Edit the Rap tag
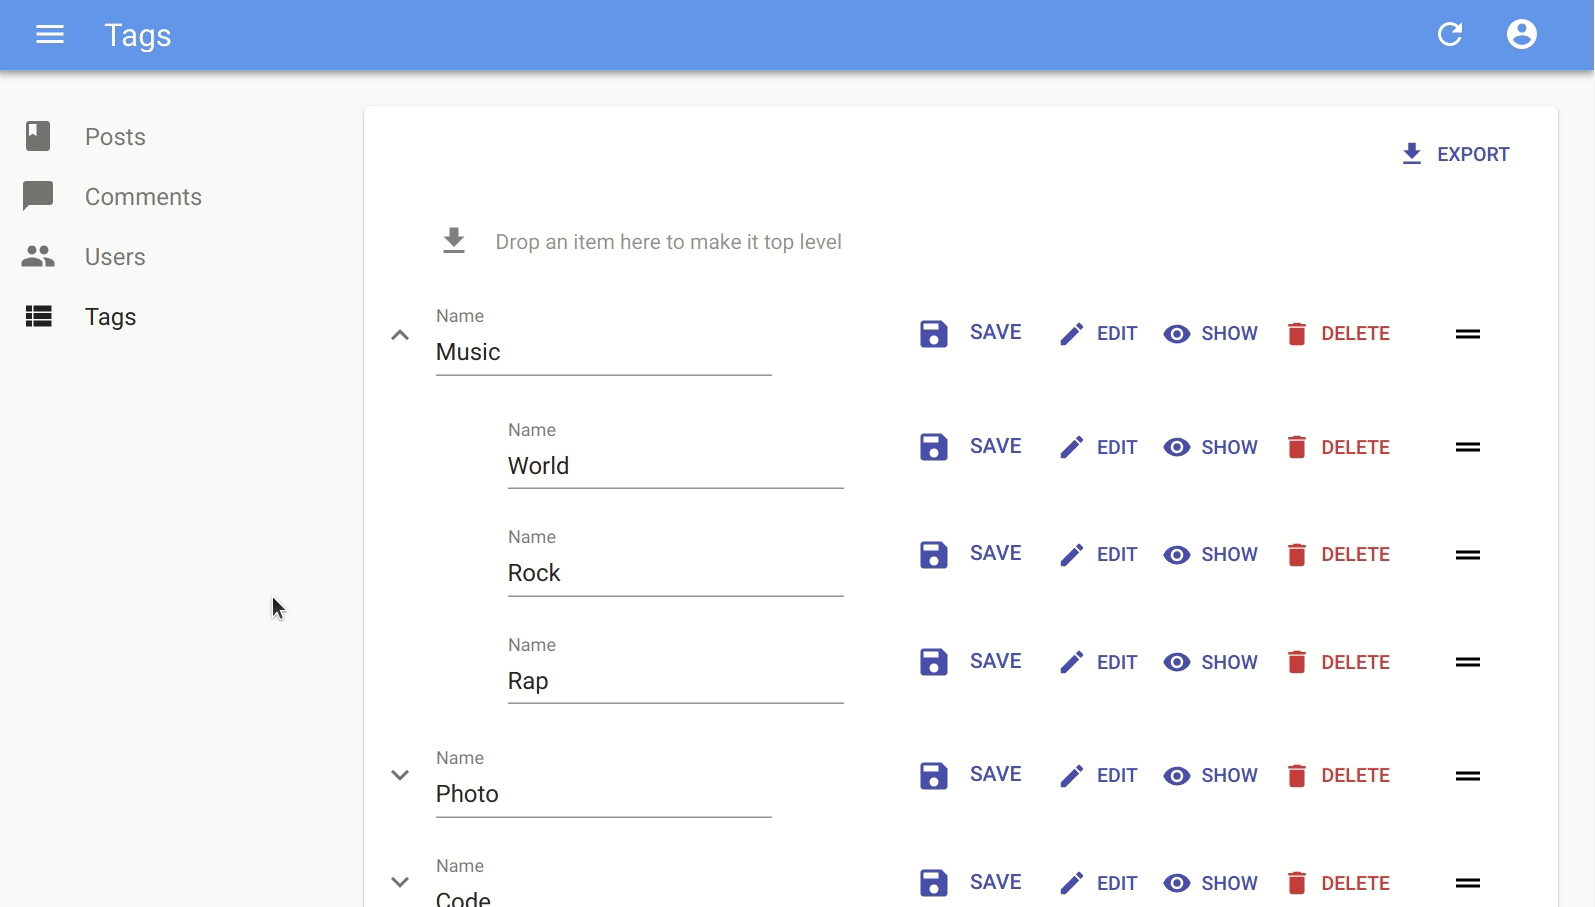Screen dimensions: 1595x907 coord(1099,662)
